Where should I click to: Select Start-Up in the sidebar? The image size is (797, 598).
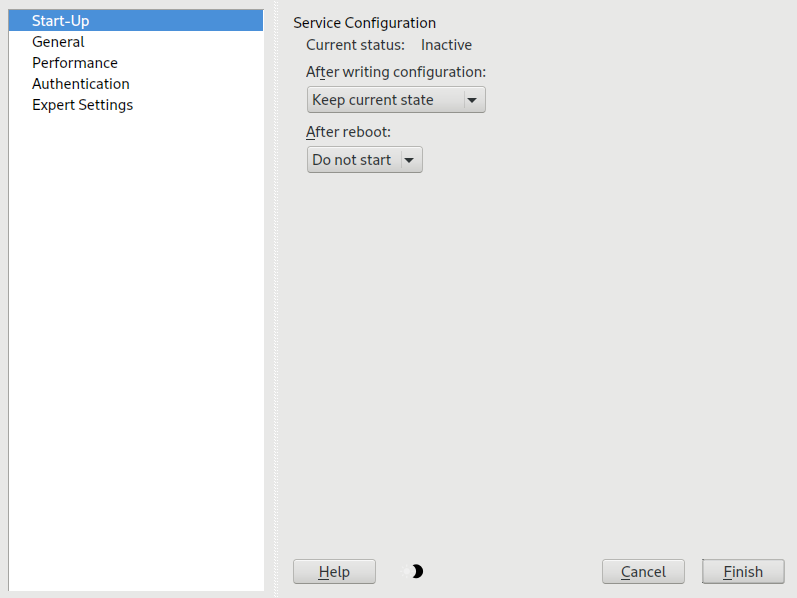(x=60, y=21)
